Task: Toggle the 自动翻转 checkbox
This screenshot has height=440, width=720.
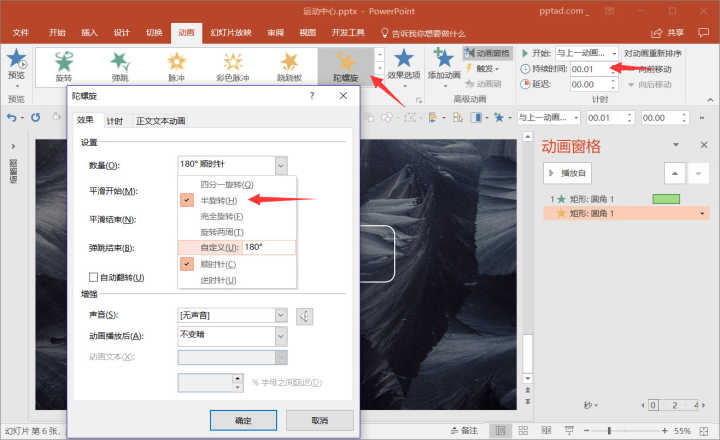Action: 93,277
